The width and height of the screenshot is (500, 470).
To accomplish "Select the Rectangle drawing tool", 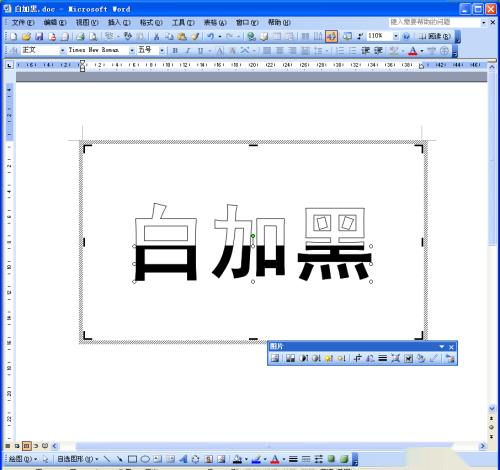I will pyautogui.click(x=132, y=459).
